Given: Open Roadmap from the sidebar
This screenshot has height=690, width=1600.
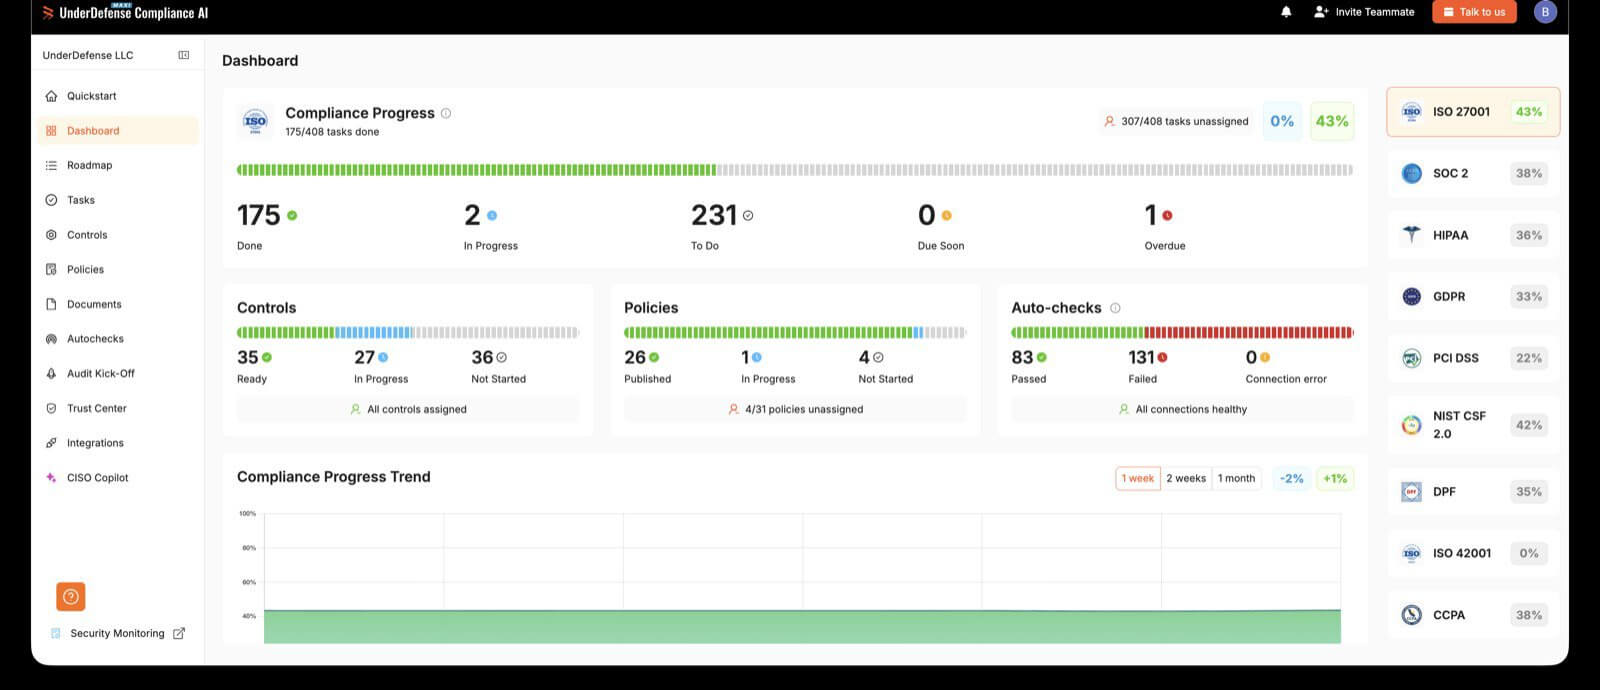Looking at the screenshot, I should 117,165.
